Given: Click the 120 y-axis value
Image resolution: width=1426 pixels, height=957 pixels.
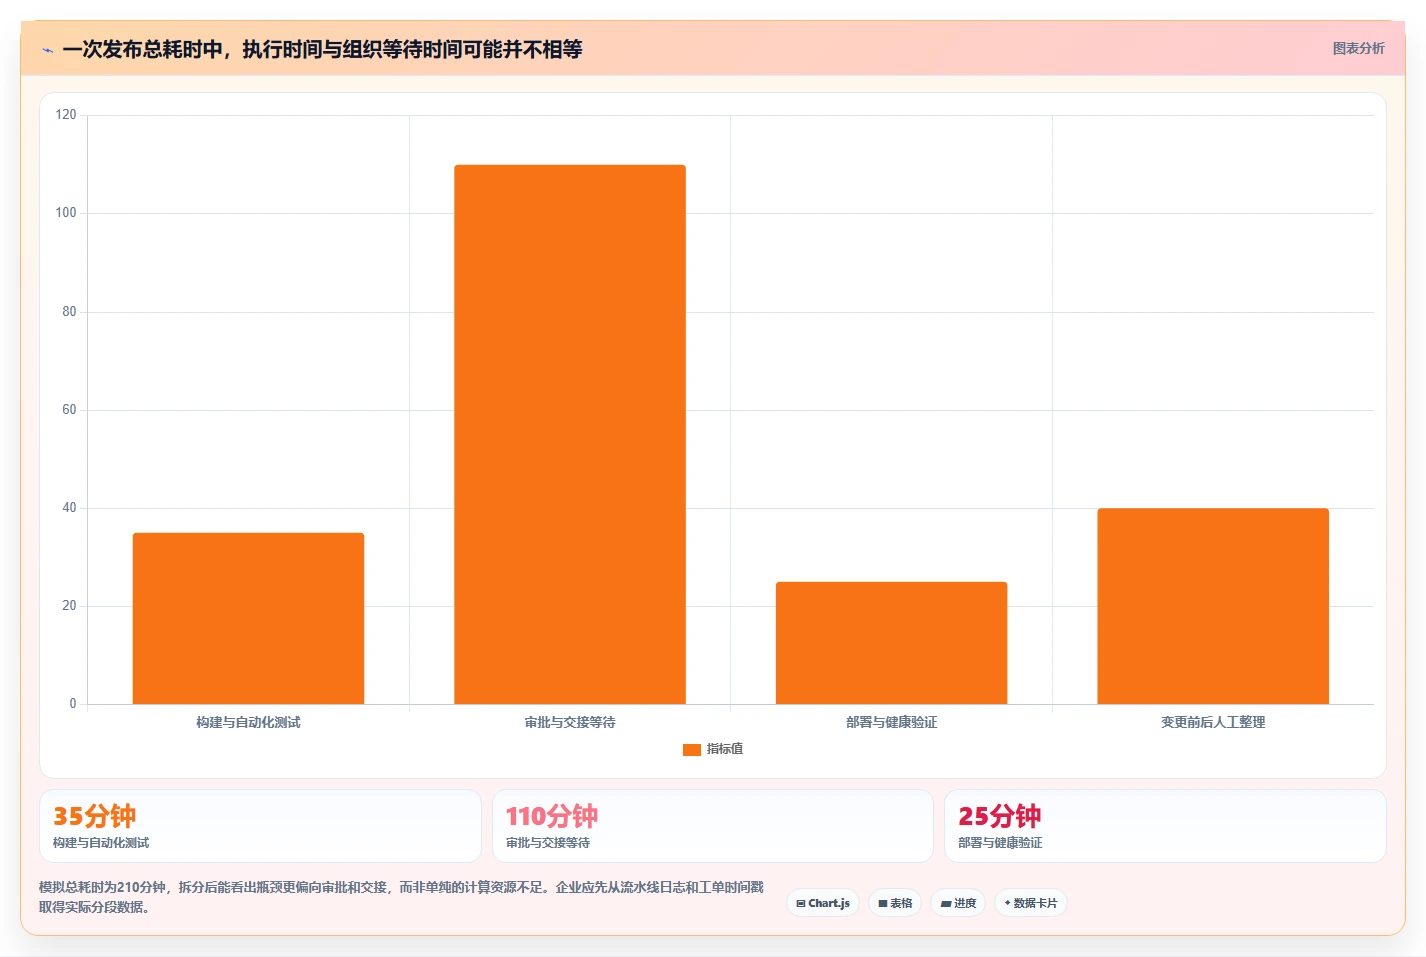Looking at the screenshot, I should [66, 115].
